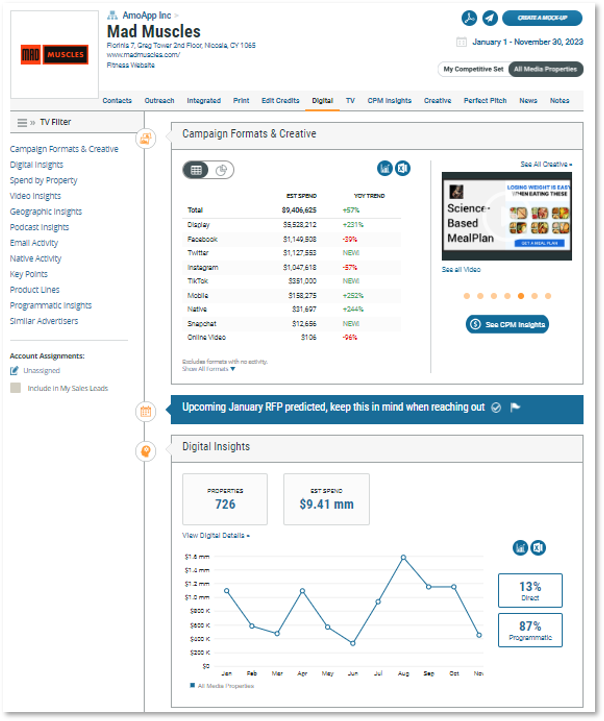
Task: Click the 87% Programmatic box
Action: [530, 630]
